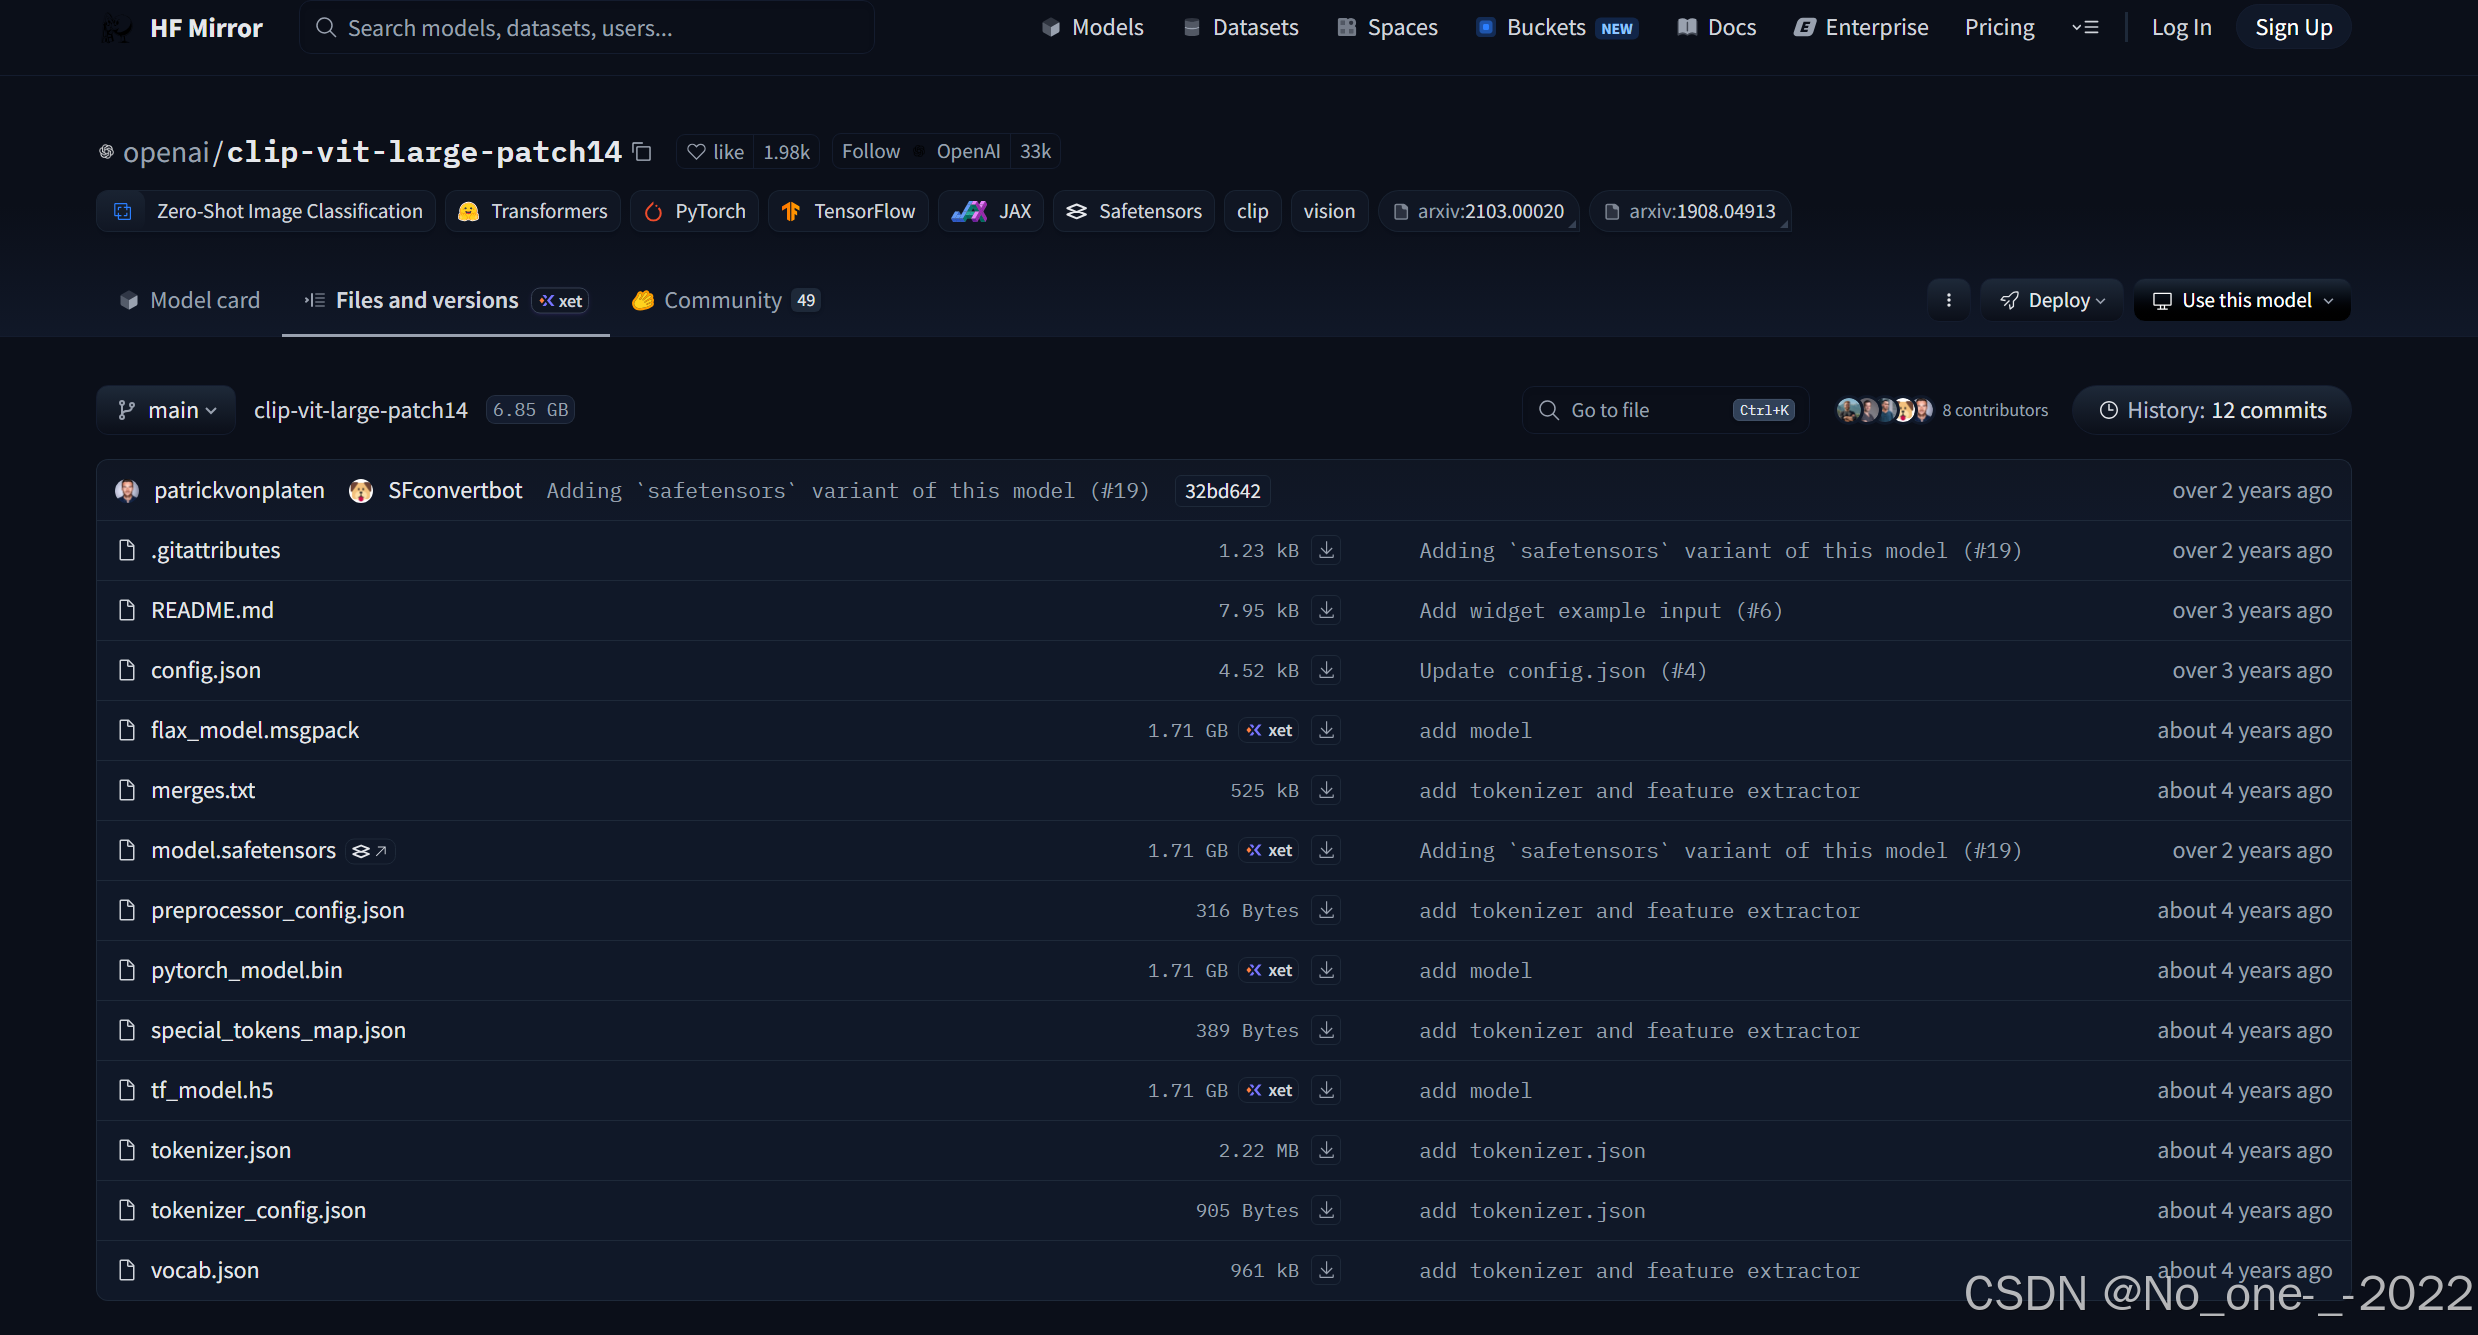The width and height of the screenshot is (2478, 1335).
Task: Expand the main branch selector
Action: pyautogui.click(x=167, y=410)
